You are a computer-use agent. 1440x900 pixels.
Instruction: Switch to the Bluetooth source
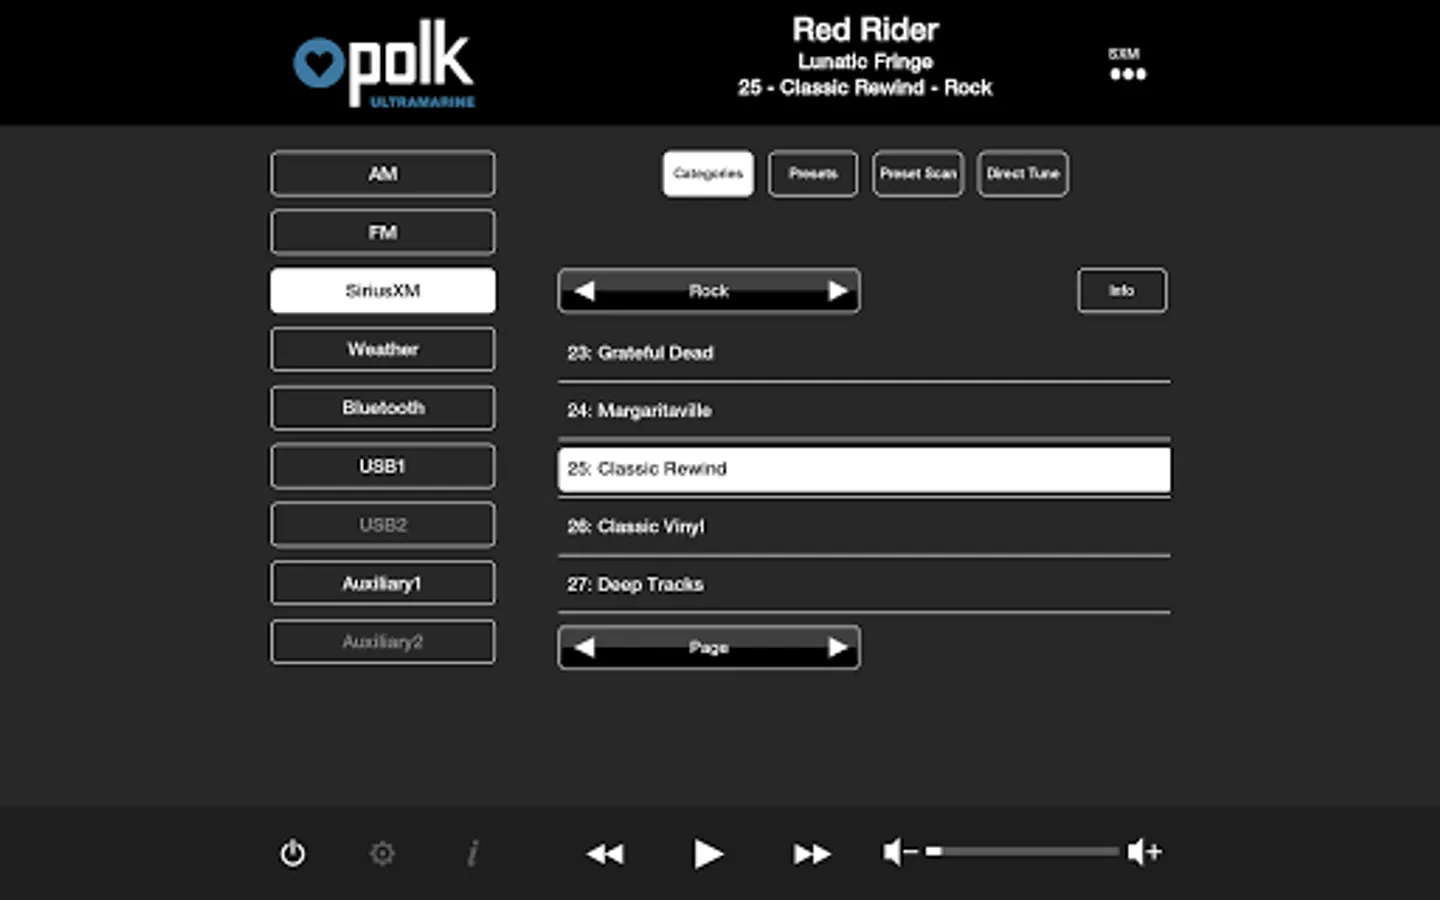382,408
